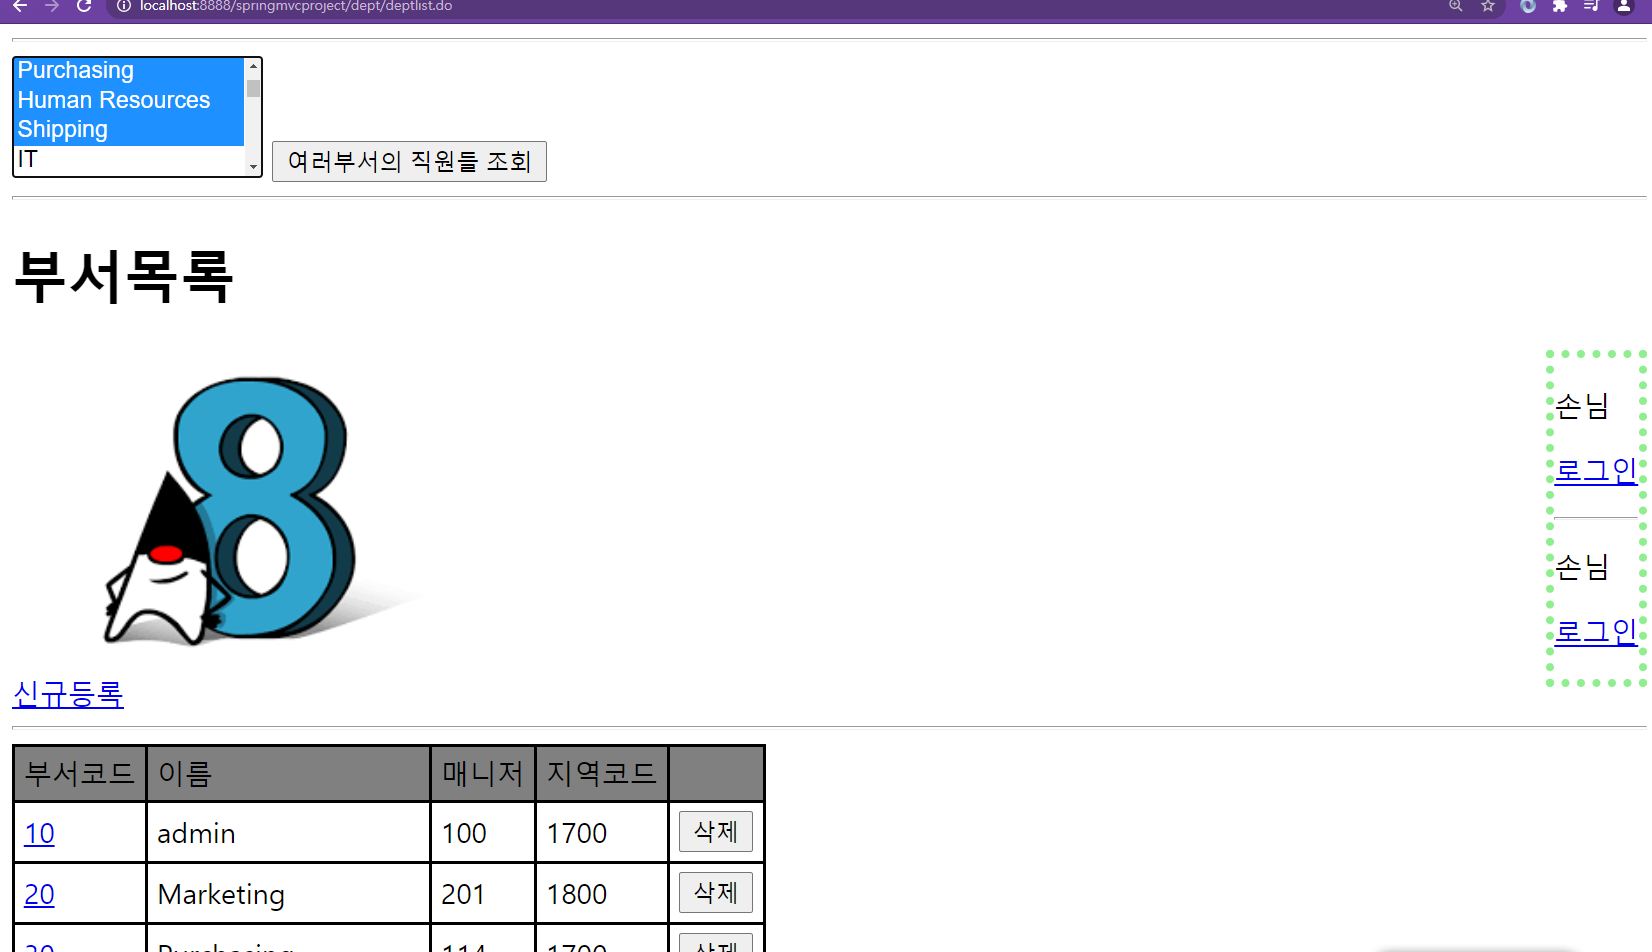This screenshot has width=1652, height=952.
Task: Click manager value 100 cell
Action: [483, 833]
